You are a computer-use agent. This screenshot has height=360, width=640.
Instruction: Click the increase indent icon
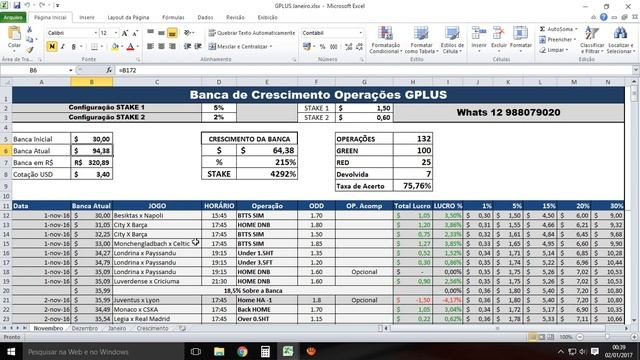pos(198,47)
